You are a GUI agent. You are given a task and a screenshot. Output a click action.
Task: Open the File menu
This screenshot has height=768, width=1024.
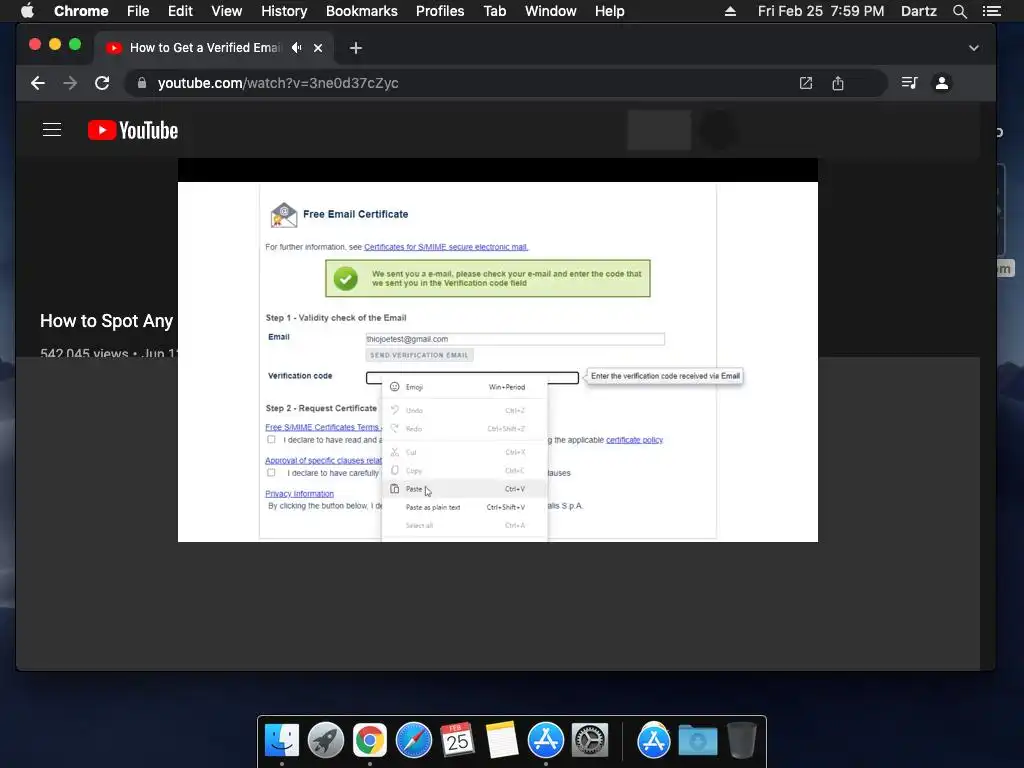click(138, 11)
